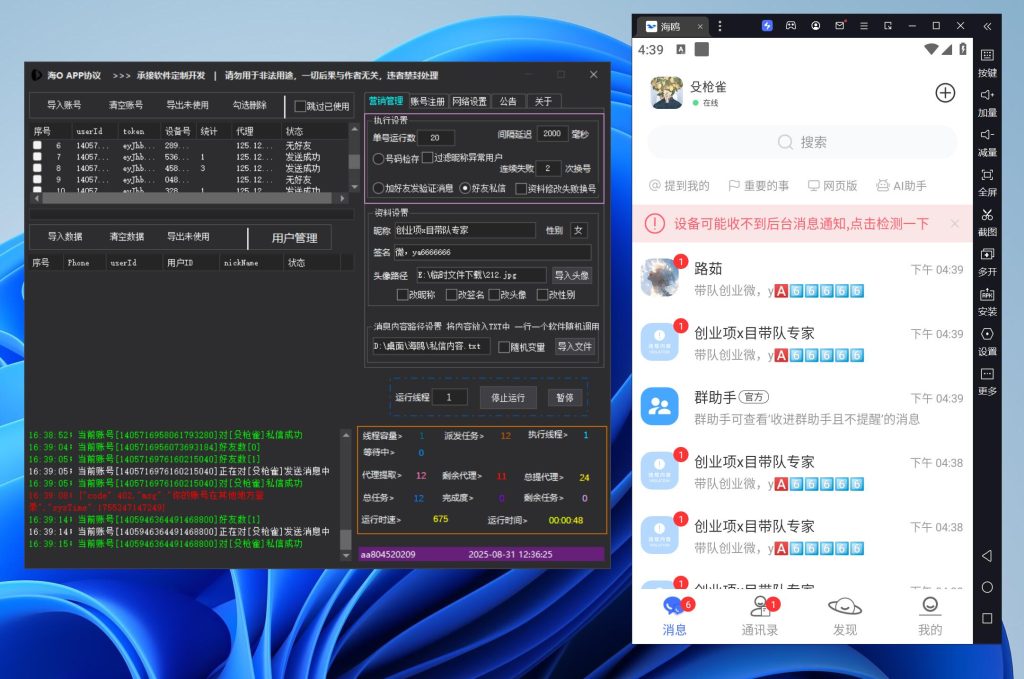Collapse the emulator sidebar with the double chevron
The height and width of the screenshot is (679, 1024).
(987, 26)
